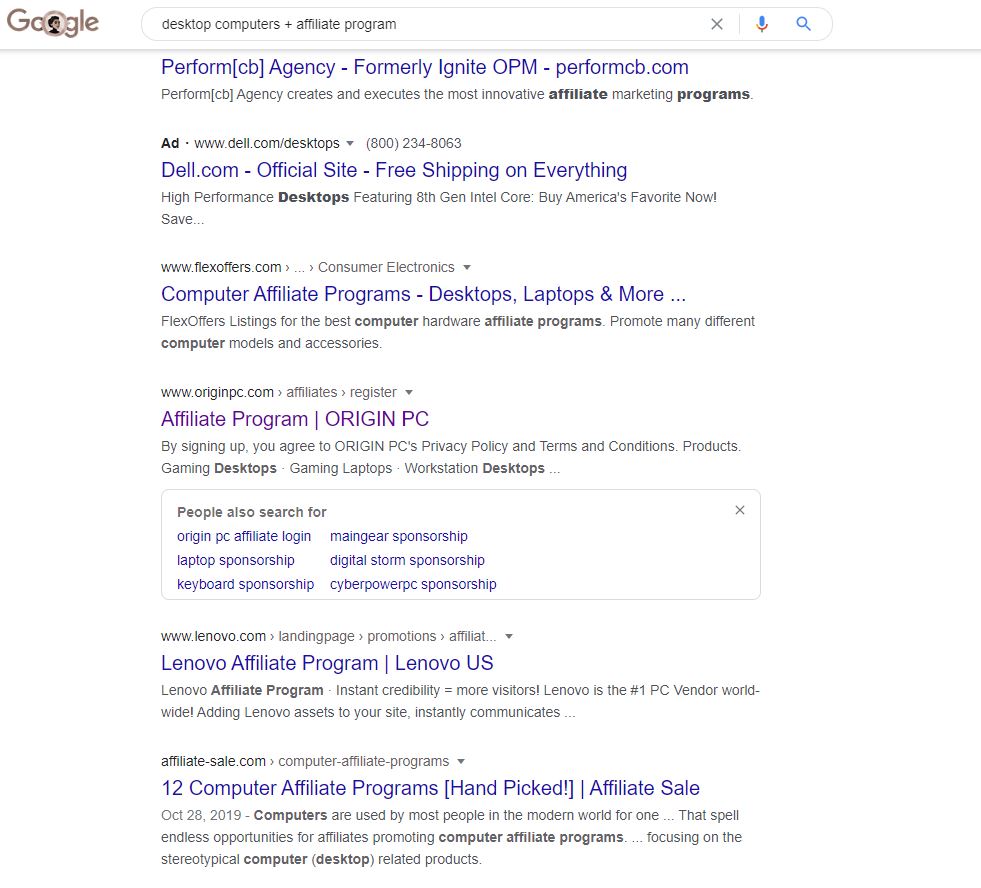Click the www.dell.com/desktops ad URL

point(267,143)
